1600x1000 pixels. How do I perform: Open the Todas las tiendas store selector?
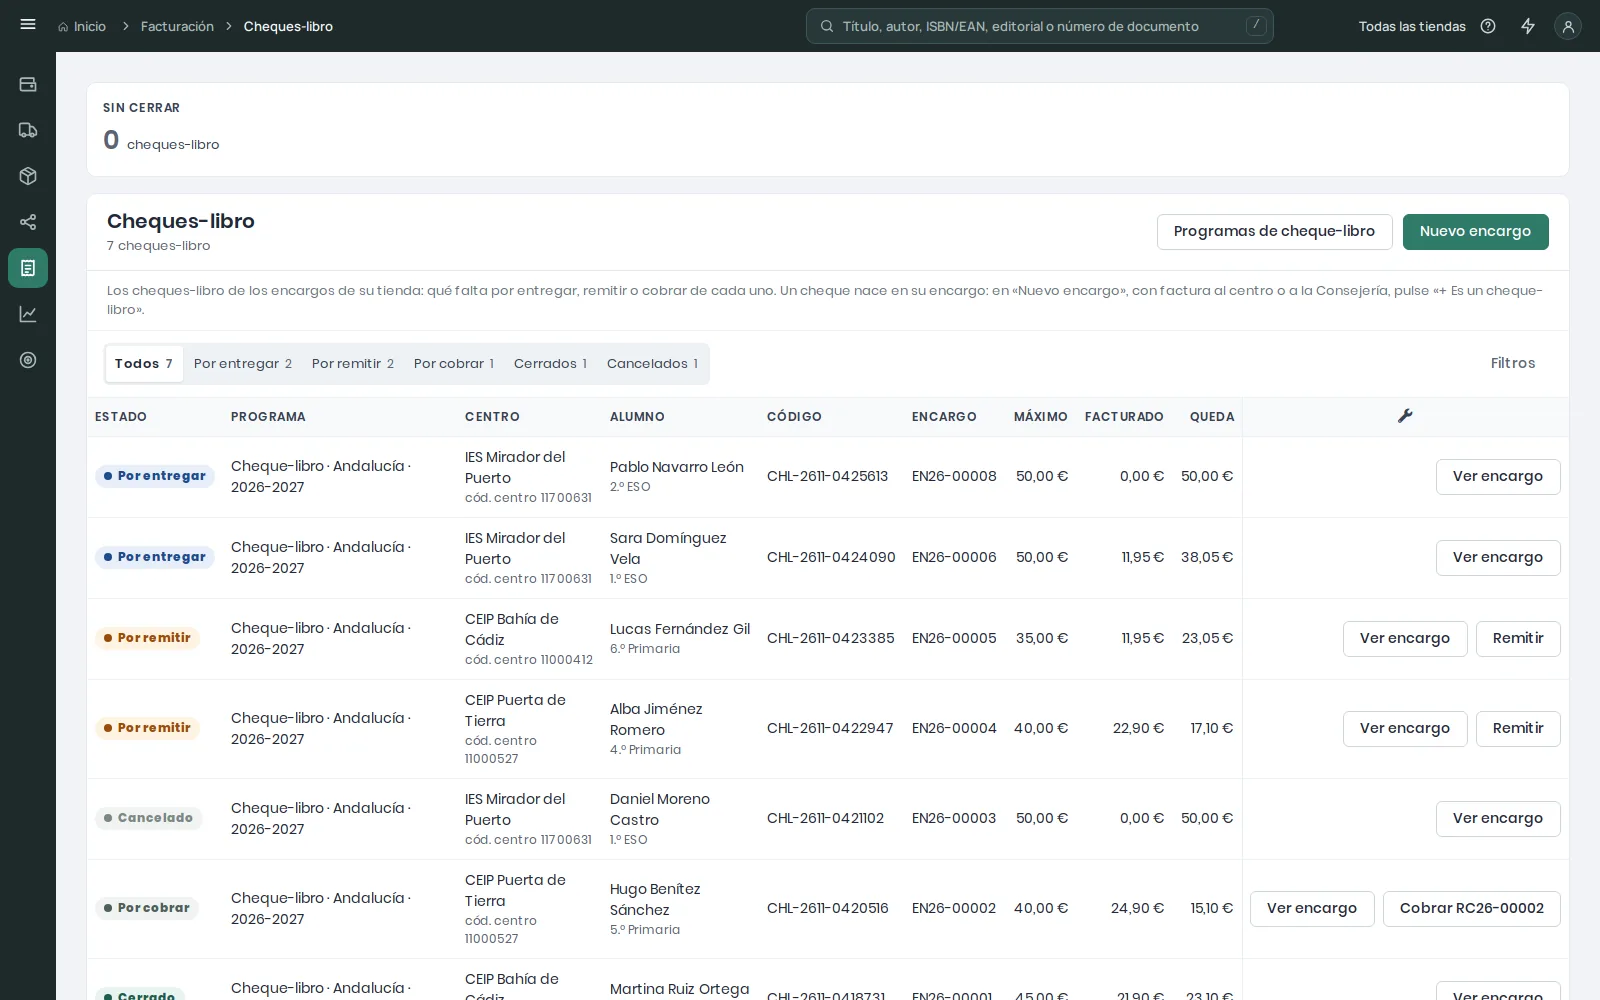pos(1412,26)
